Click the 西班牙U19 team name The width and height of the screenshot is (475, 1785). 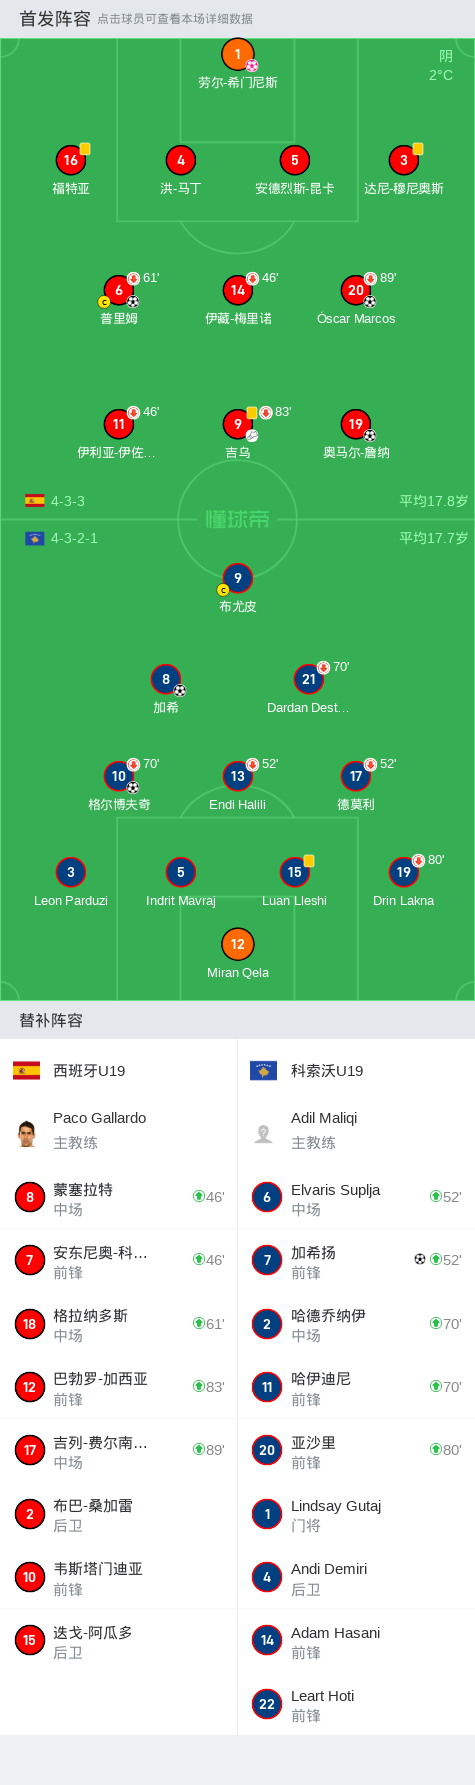89,1071
